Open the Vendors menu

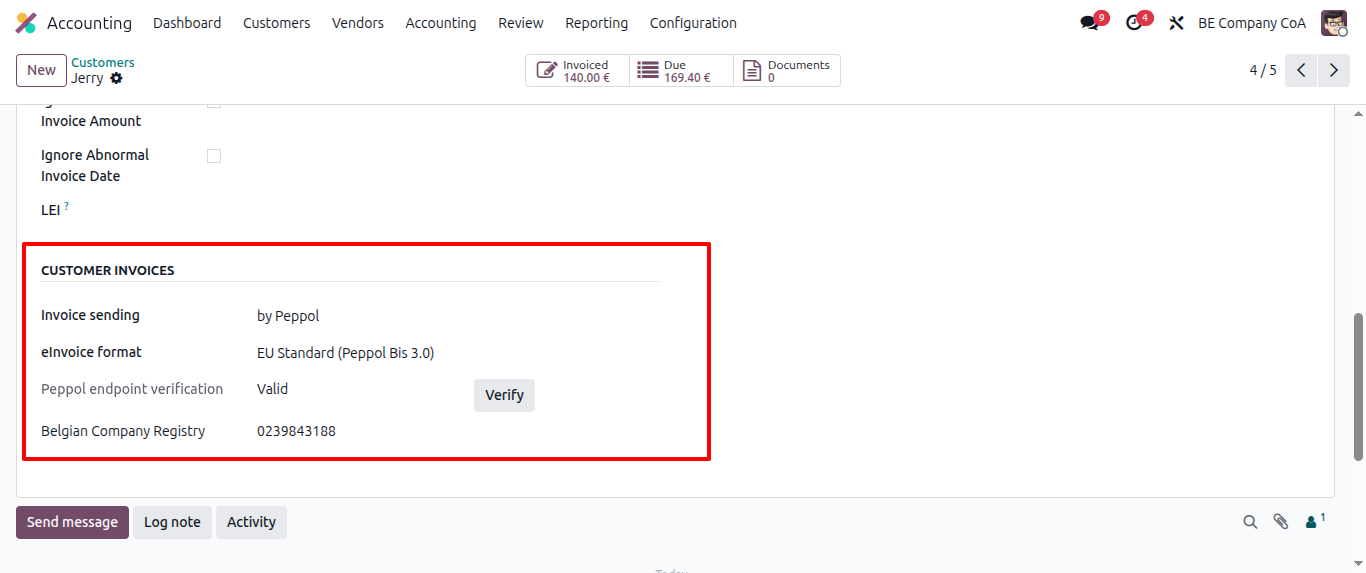[358, 23]
